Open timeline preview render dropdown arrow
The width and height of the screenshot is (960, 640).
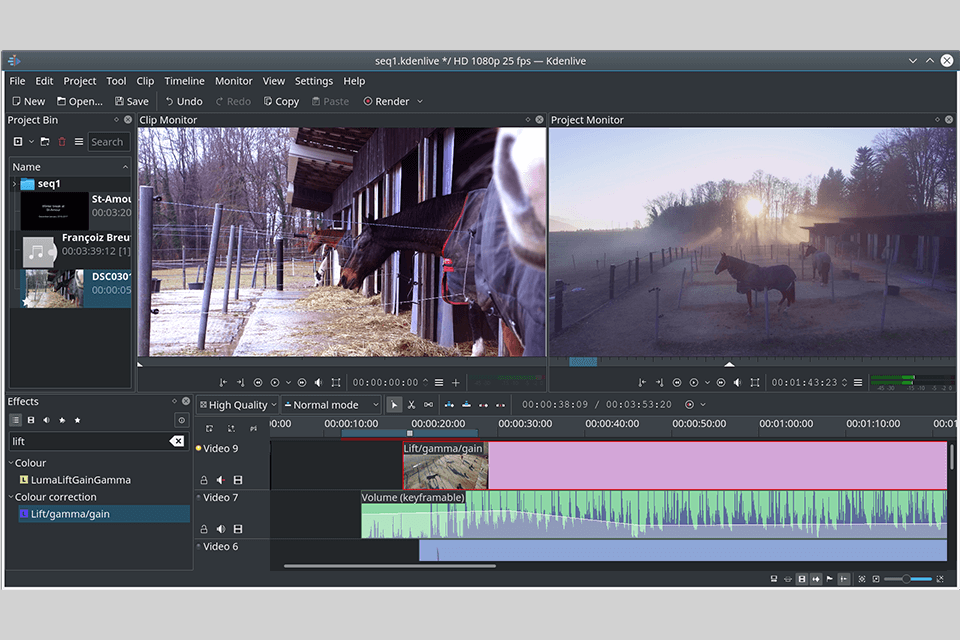[703, 405]
